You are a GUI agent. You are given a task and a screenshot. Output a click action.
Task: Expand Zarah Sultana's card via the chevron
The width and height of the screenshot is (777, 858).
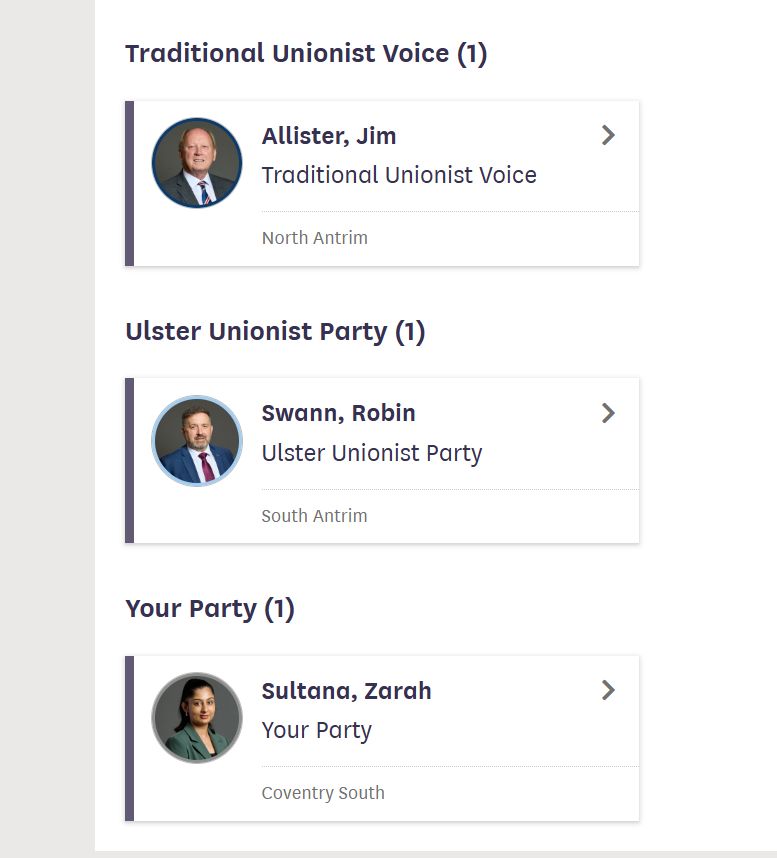tap(608, 690)
